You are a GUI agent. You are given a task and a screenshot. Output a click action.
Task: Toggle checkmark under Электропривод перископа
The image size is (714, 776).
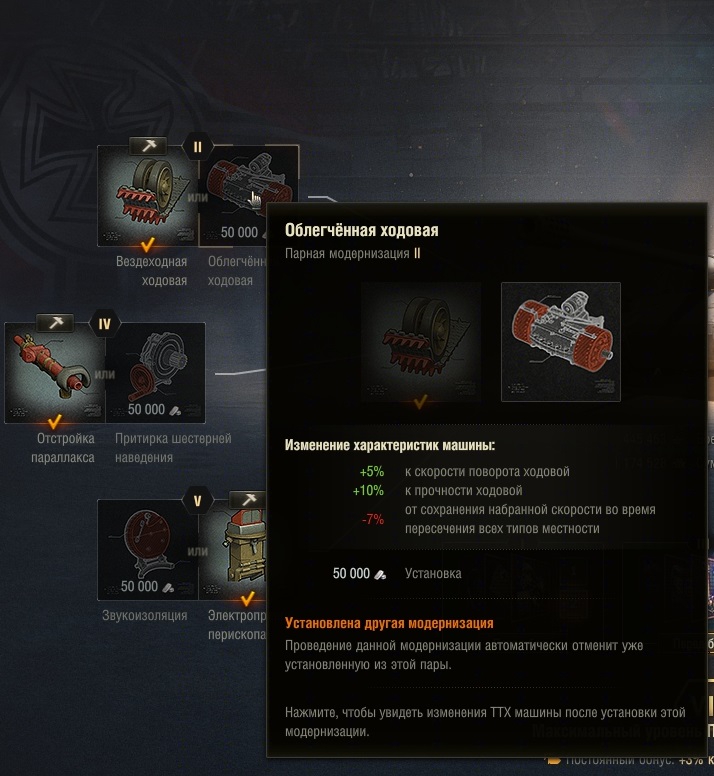click(x=247, y=598)
